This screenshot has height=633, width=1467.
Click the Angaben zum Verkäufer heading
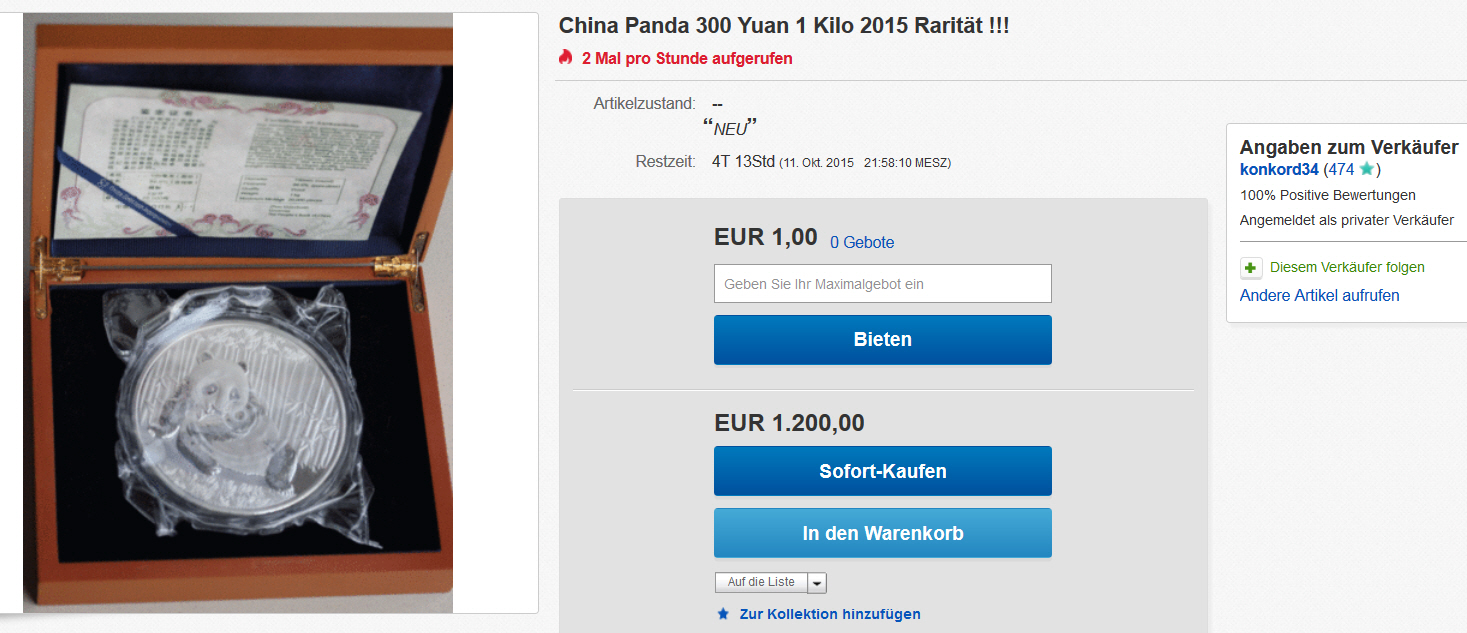click(1349, 147)
